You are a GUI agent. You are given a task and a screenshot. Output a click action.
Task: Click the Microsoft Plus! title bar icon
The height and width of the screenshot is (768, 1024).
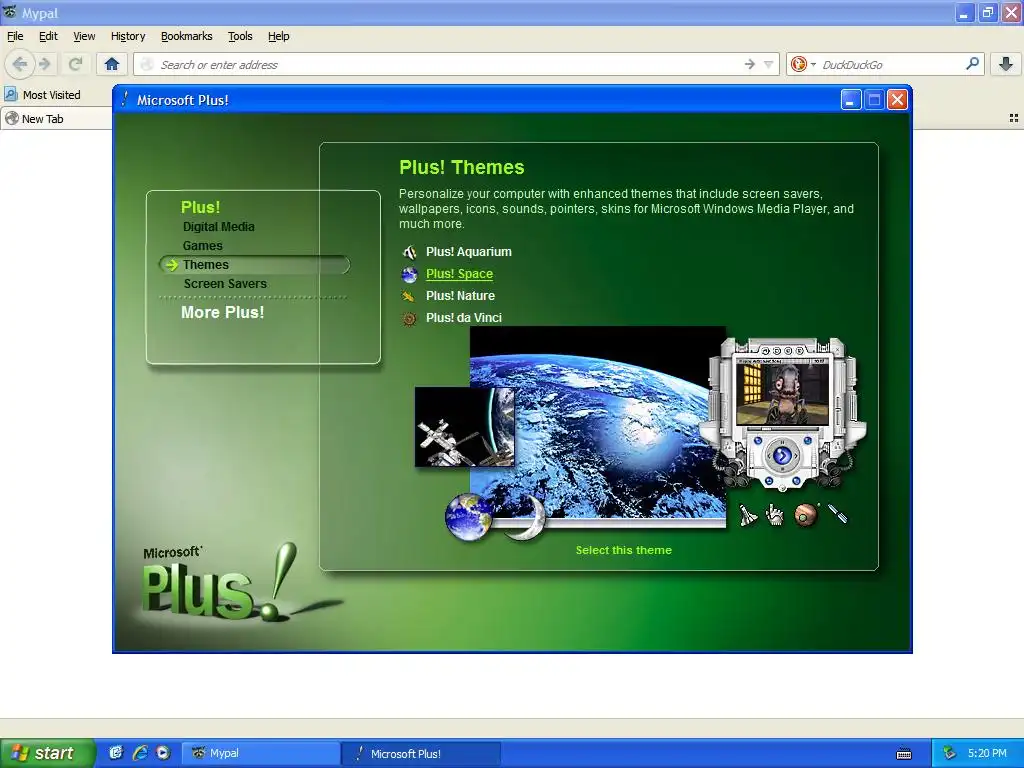pyautogui.click(x=125, y=99)
